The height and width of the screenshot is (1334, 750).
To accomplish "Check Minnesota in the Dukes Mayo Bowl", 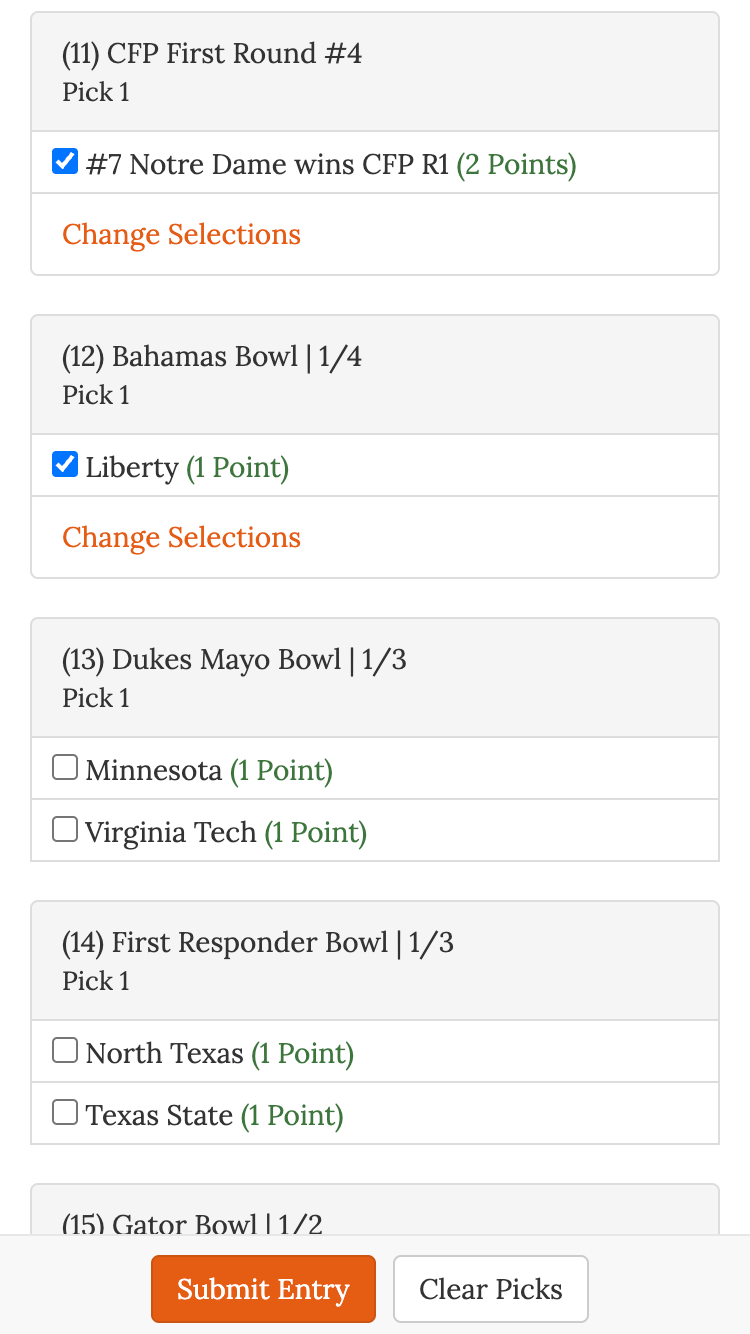I will click(64, 766).
